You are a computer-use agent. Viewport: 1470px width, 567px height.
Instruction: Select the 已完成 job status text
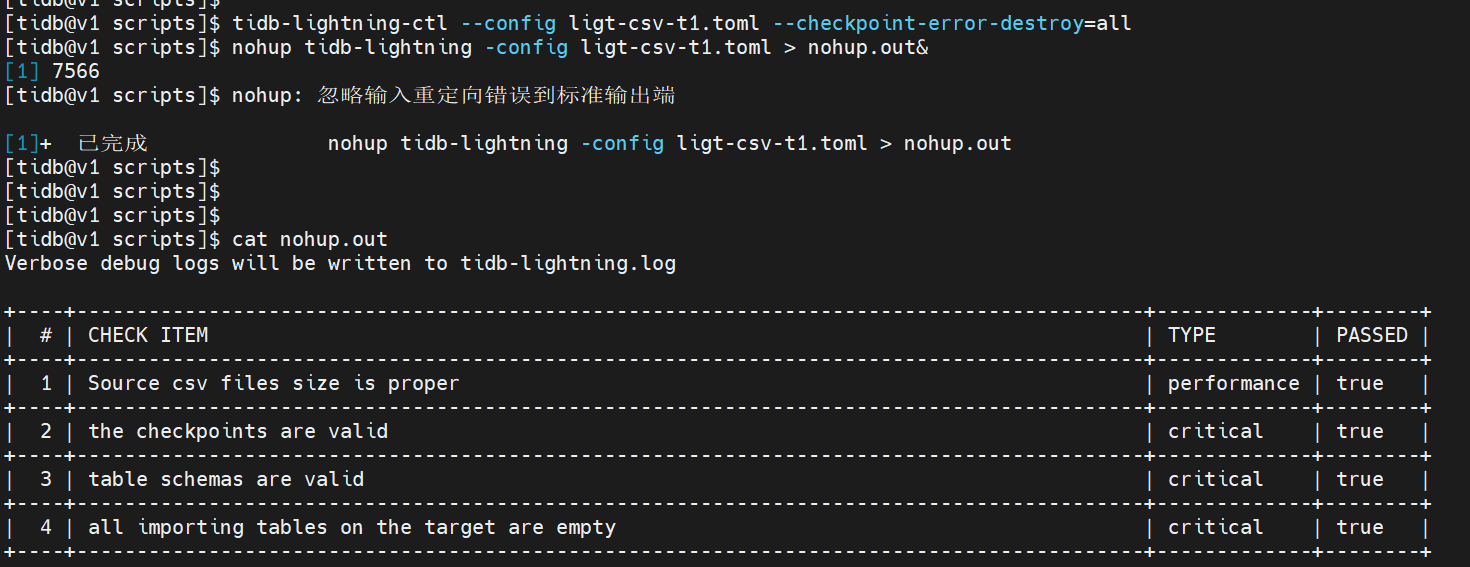pos(112,144)
